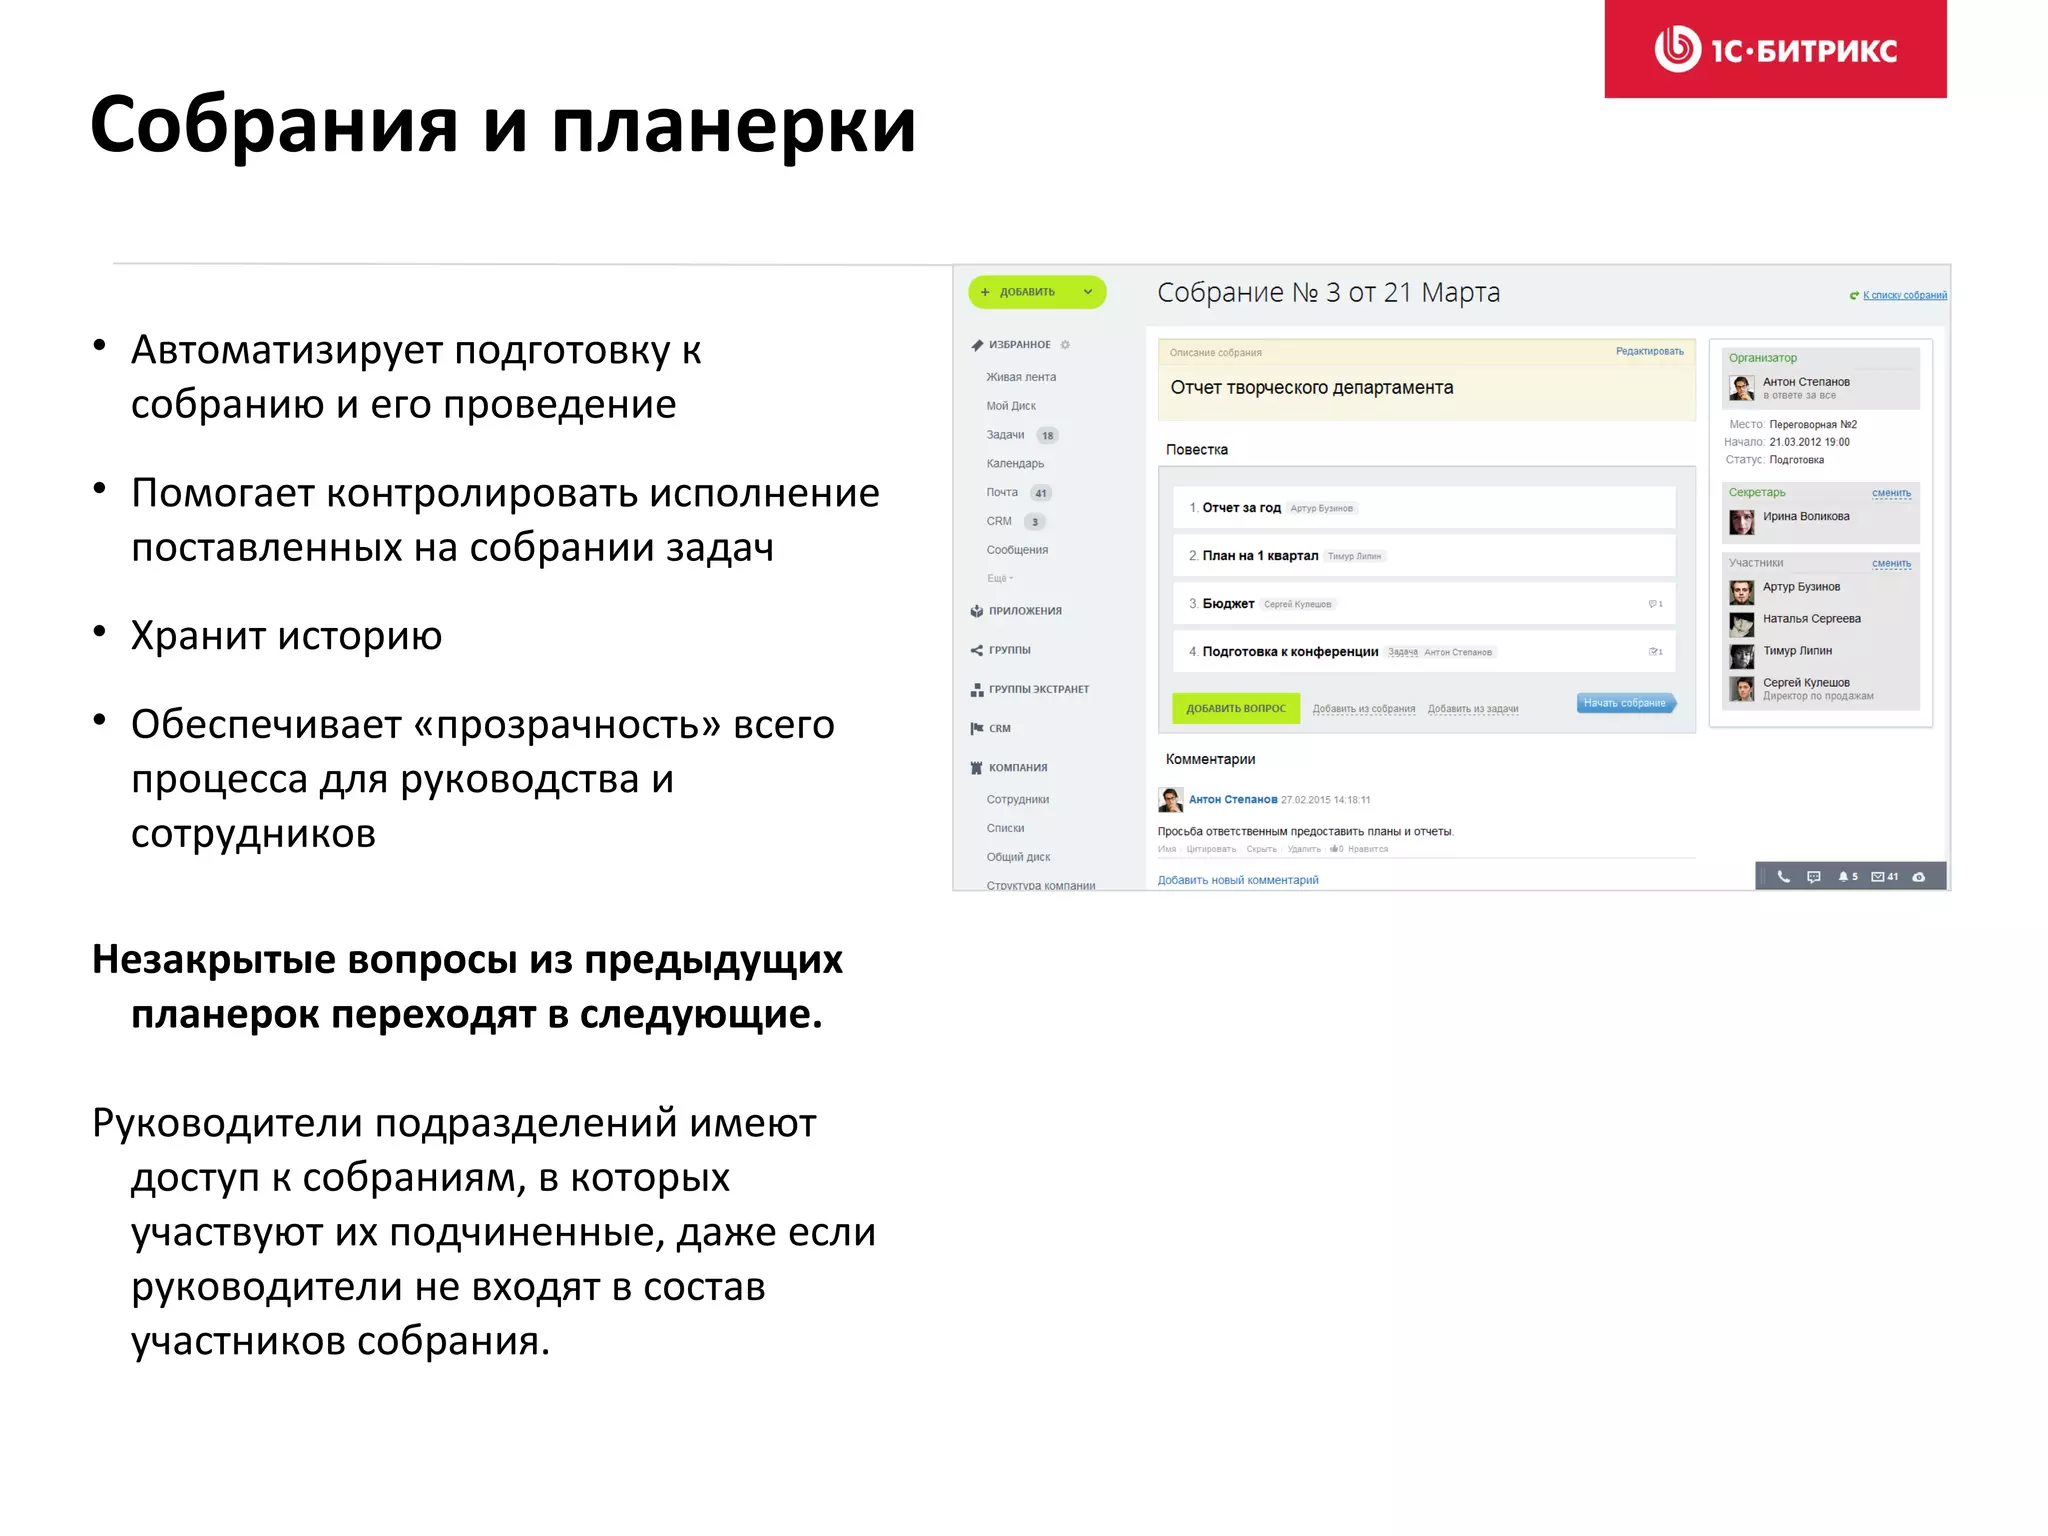Expand the ГРУППЫ section
2048x1536 pixels.
click(x=1009, y=650)
